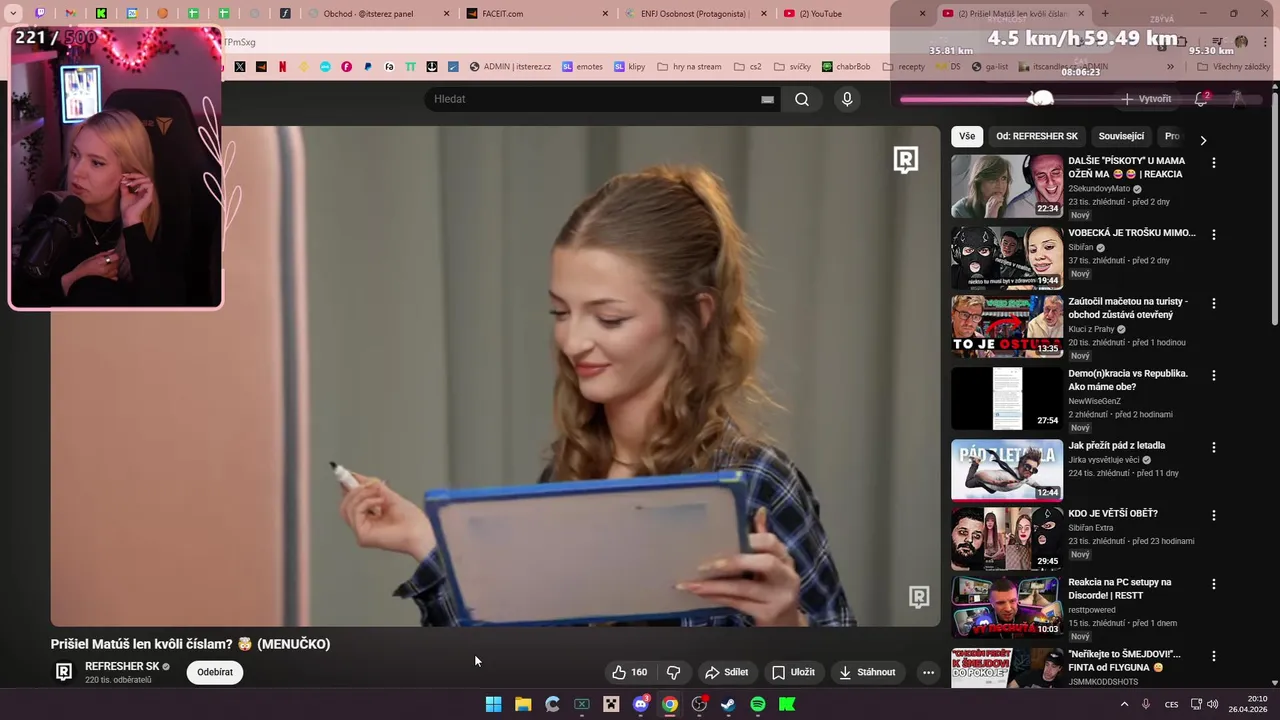Open the 'emotes' bookmark

pyautogui.click(x=582, y=67)
